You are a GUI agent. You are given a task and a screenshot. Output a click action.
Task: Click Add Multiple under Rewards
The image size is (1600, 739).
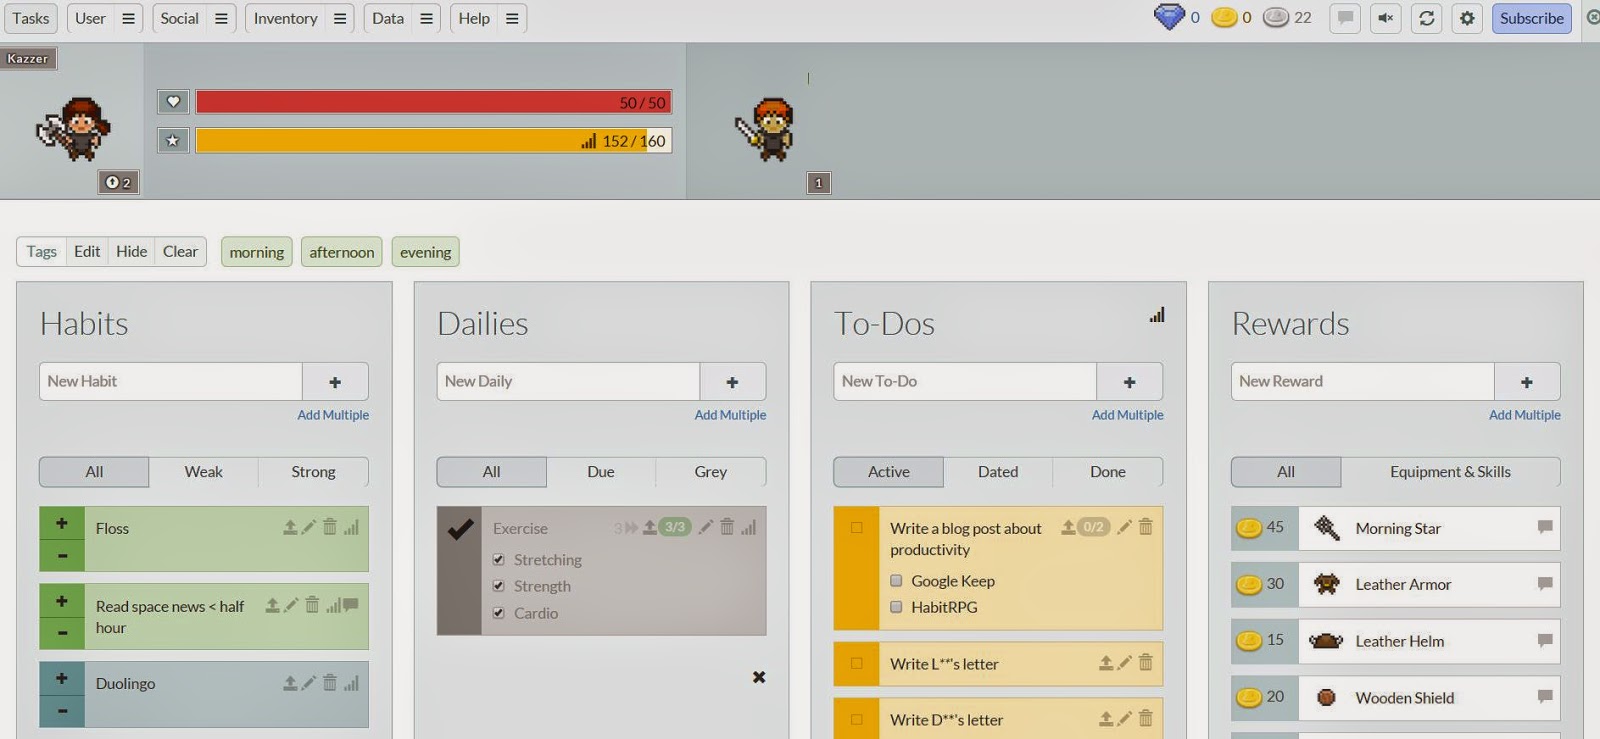pyautogui.click(x=1525, y=415)
